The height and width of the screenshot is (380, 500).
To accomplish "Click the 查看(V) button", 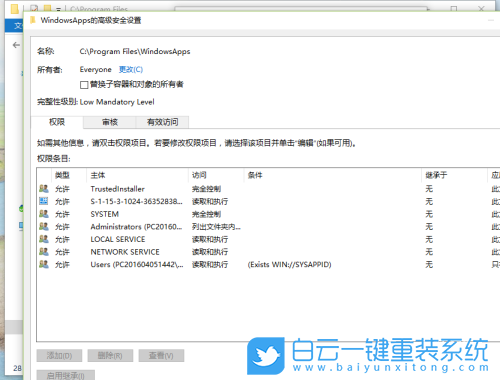I will tap(161, 356).
